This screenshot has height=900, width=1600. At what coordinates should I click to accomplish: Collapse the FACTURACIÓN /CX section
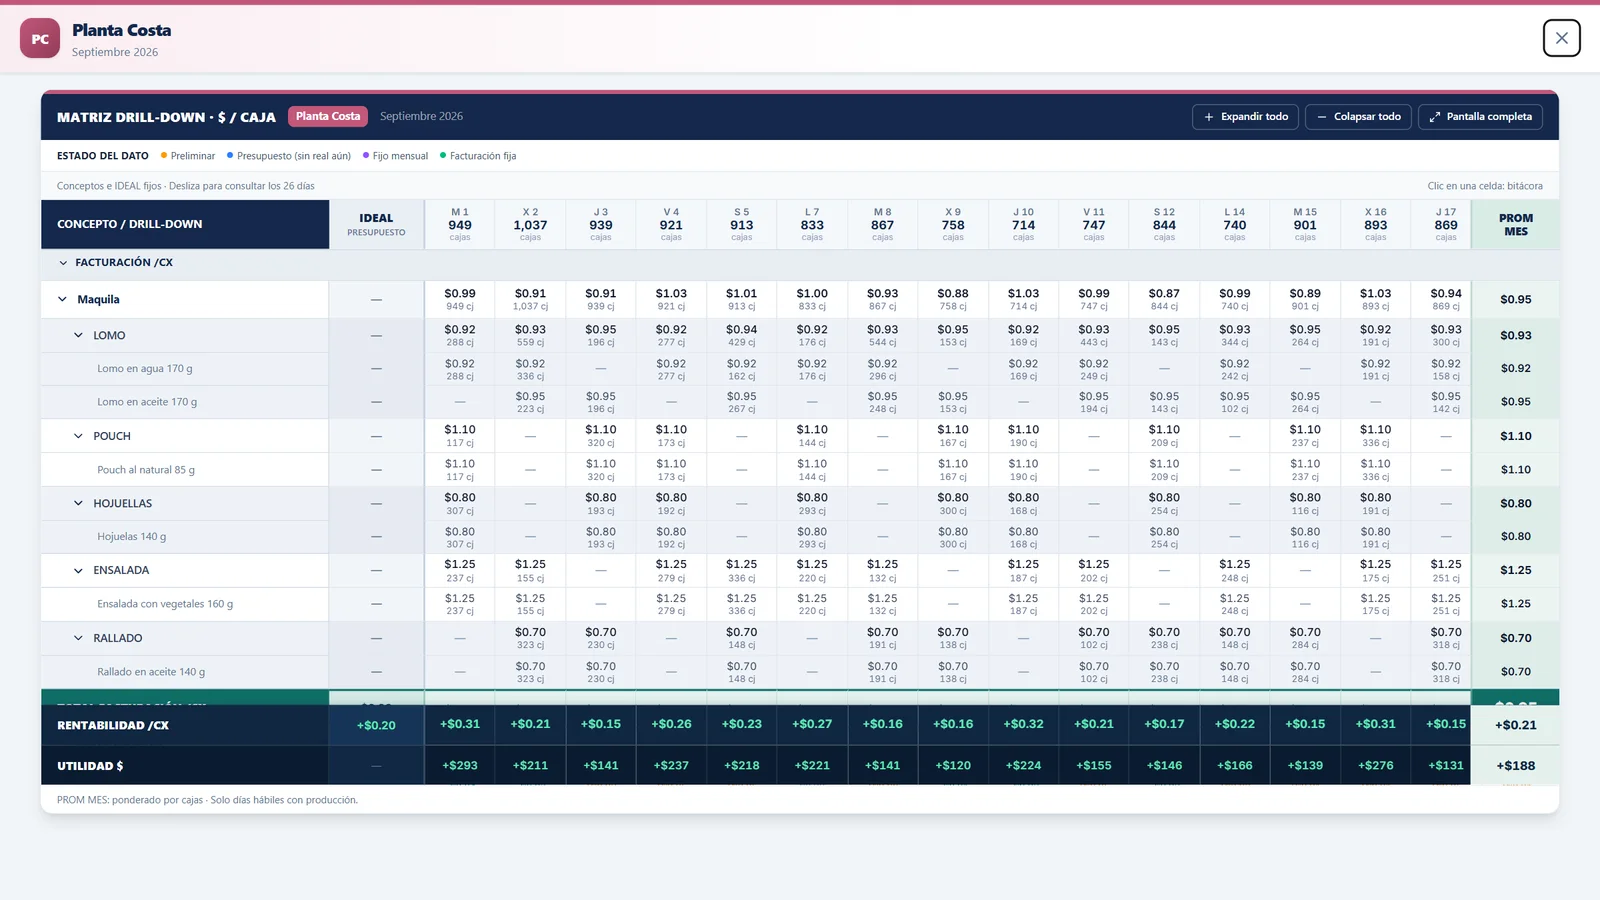point(63,263)
